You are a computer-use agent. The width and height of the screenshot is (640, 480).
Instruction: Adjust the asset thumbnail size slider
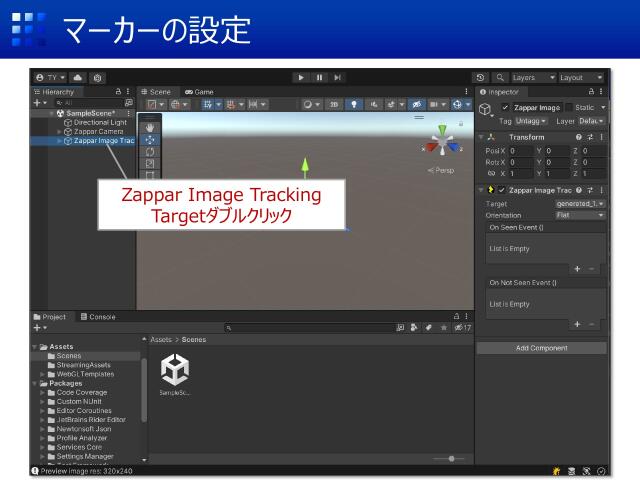coord(451,458)
